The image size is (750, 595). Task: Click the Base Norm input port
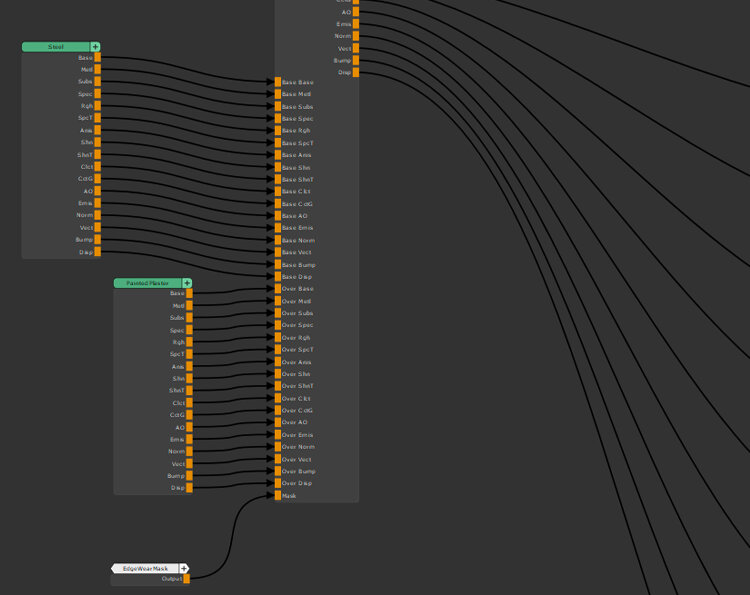(278, 240)
